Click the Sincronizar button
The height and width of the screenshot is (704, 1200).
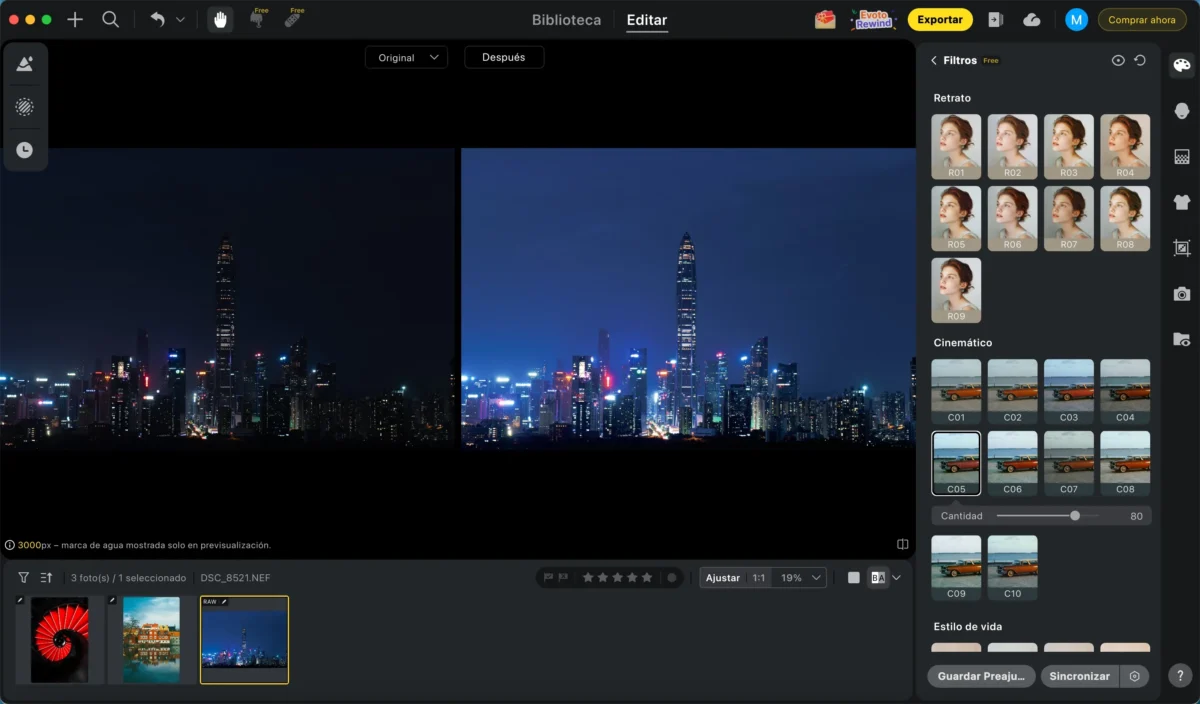tap(1079, 676)
